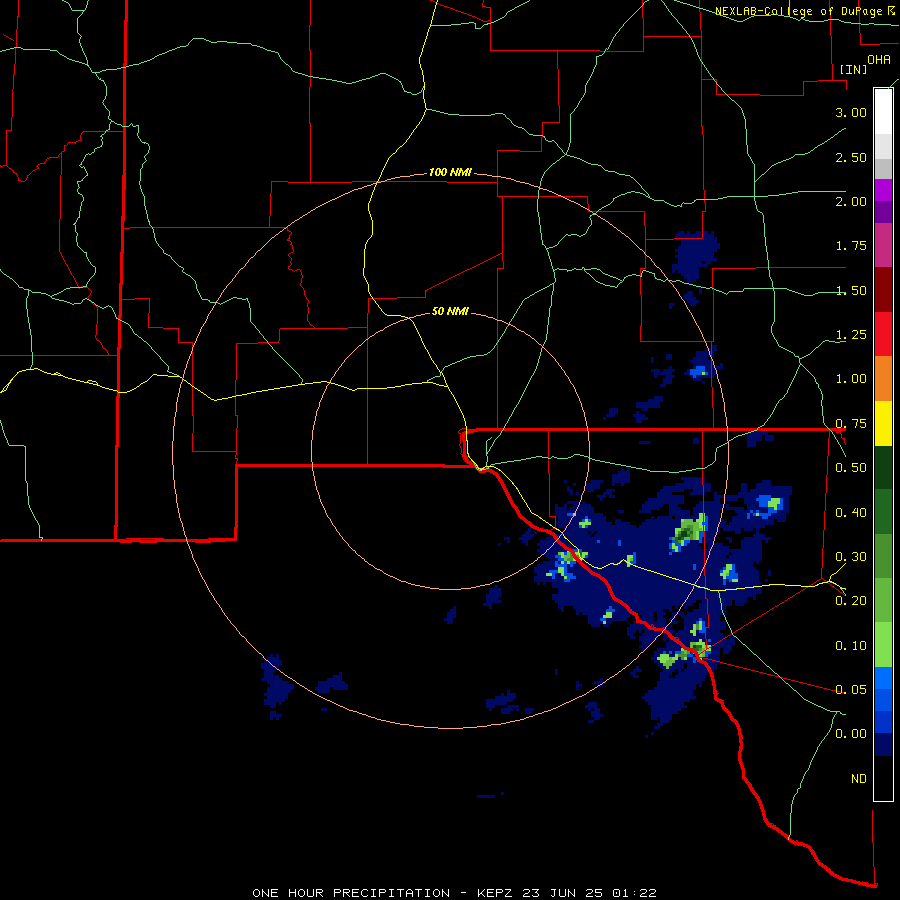
Task: Click the 1.00 legend value
Action: (851, 379)
